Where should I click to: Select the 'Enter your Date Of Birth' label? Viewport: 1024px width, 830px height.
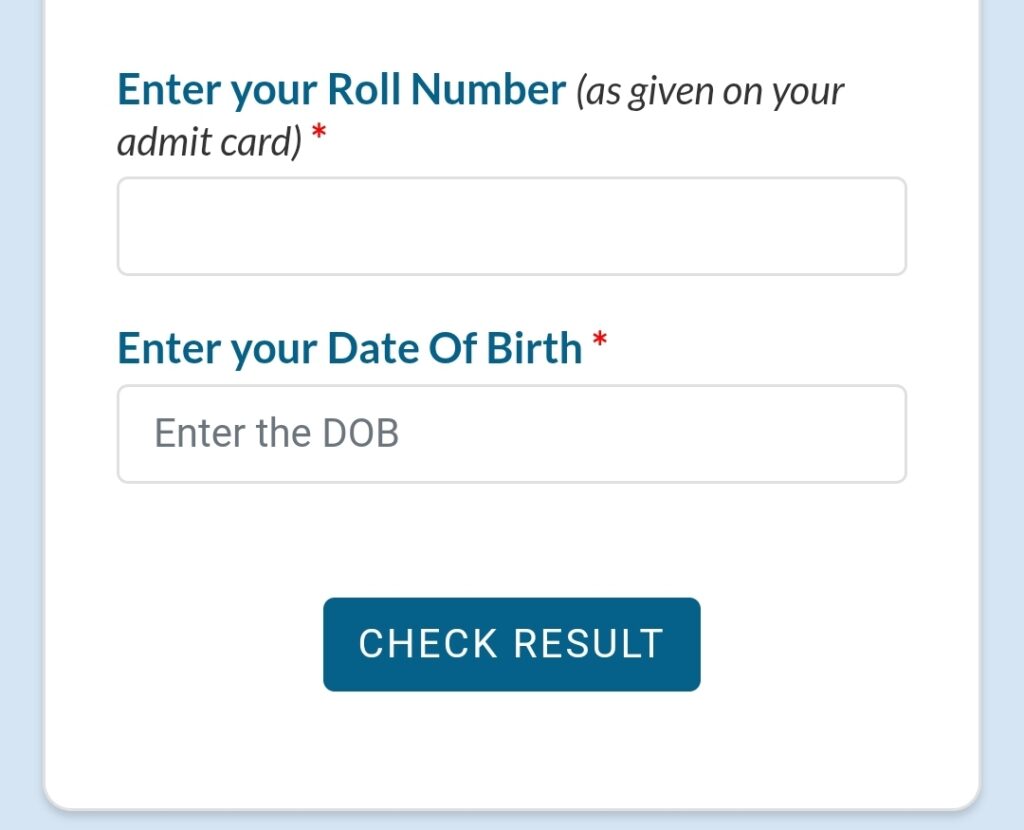[x=349, y=348]
